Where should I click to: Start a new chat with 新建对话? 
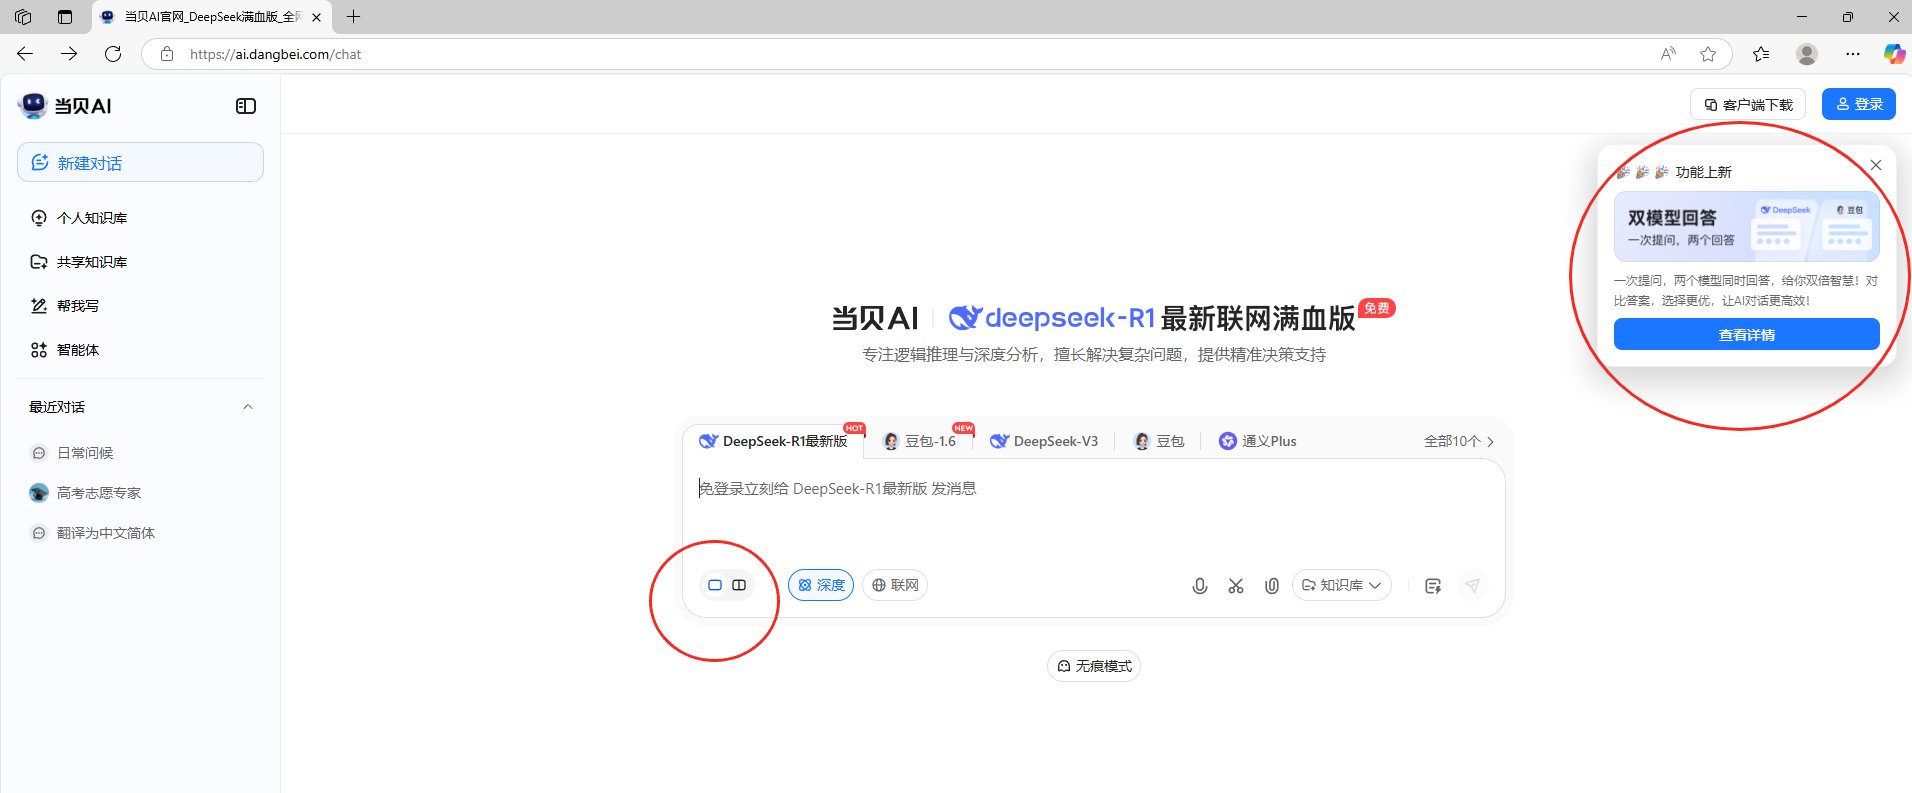coord(140,162)
